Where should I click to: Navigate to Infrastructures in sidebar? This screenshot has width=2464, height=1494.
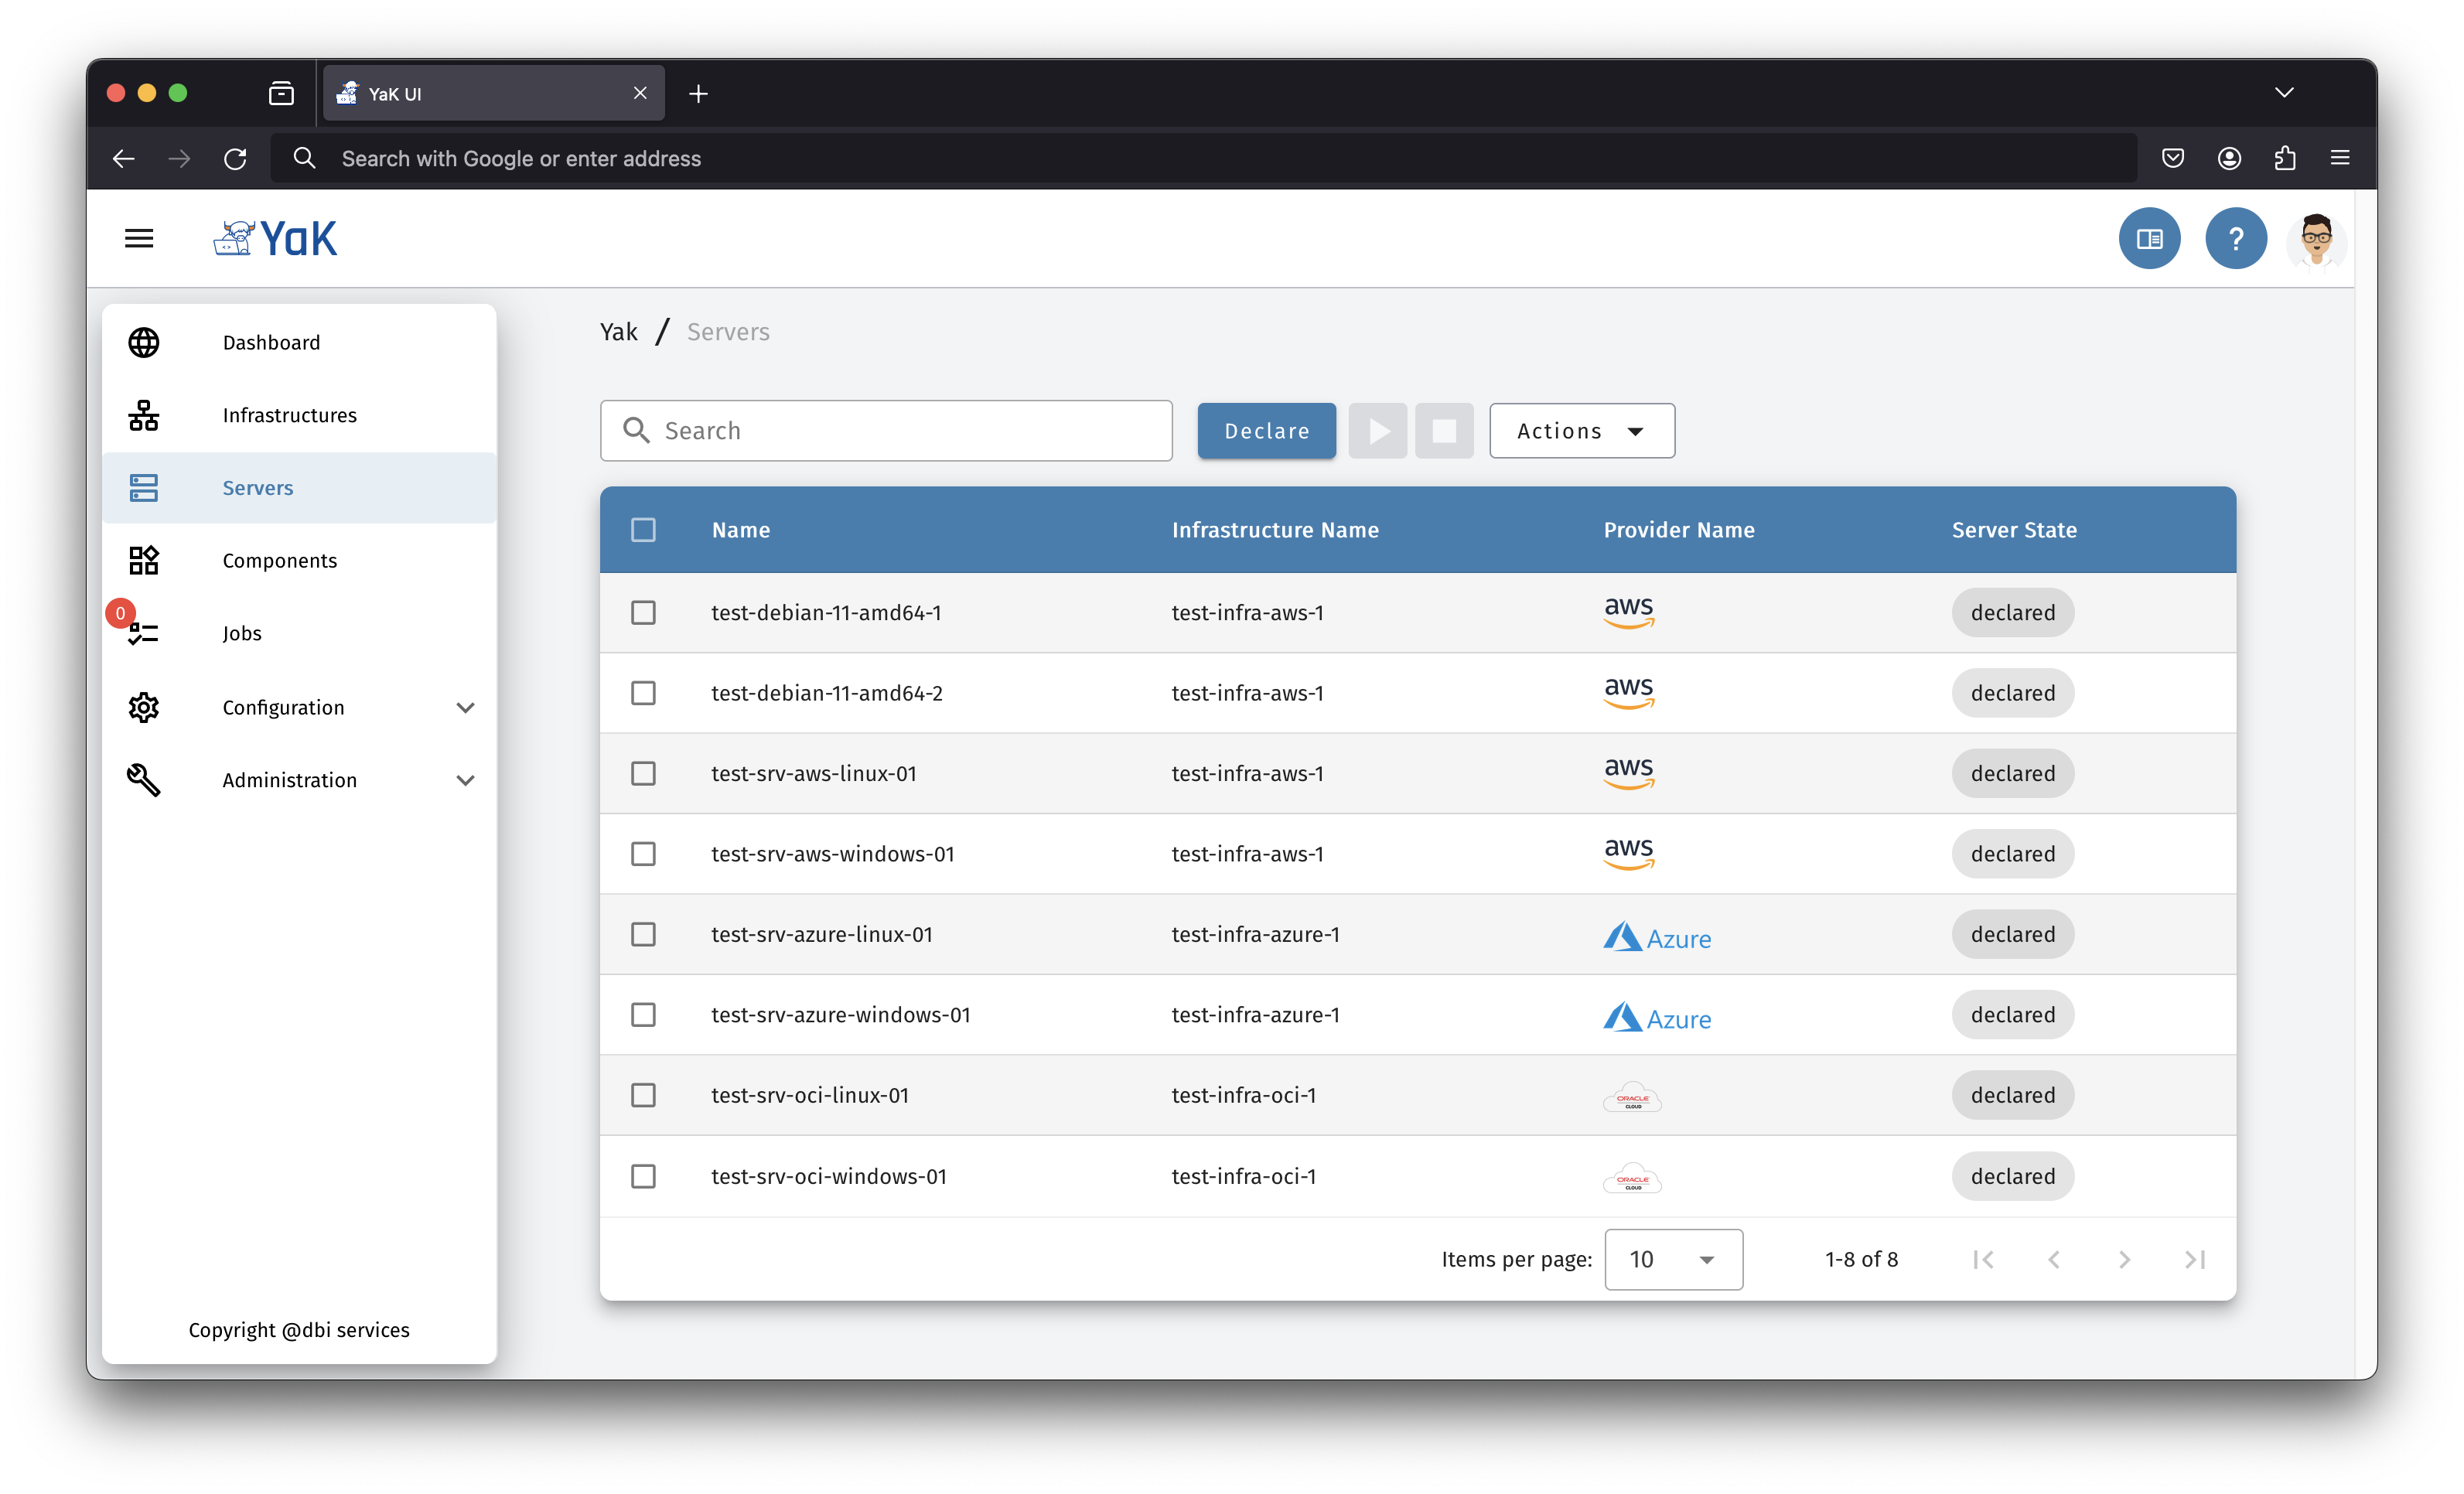289,415
